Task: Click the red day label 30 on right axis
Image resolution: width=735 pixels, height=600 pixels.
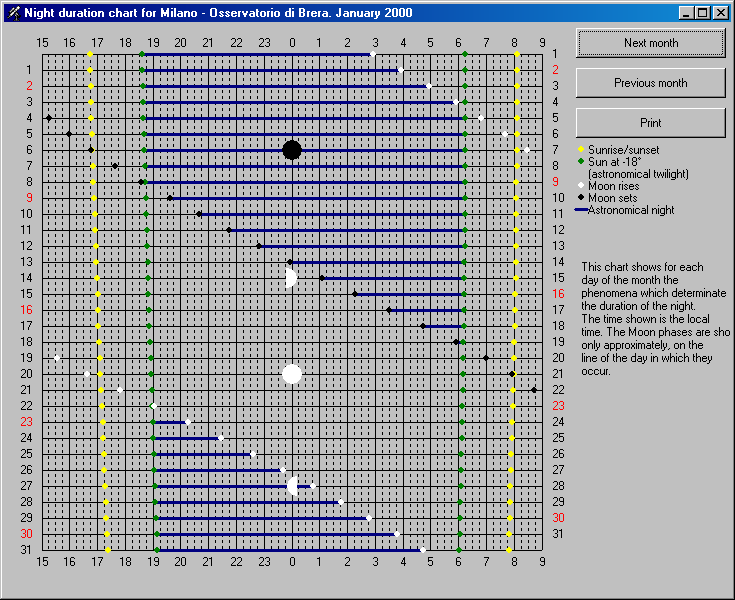Action: (558, 518)
